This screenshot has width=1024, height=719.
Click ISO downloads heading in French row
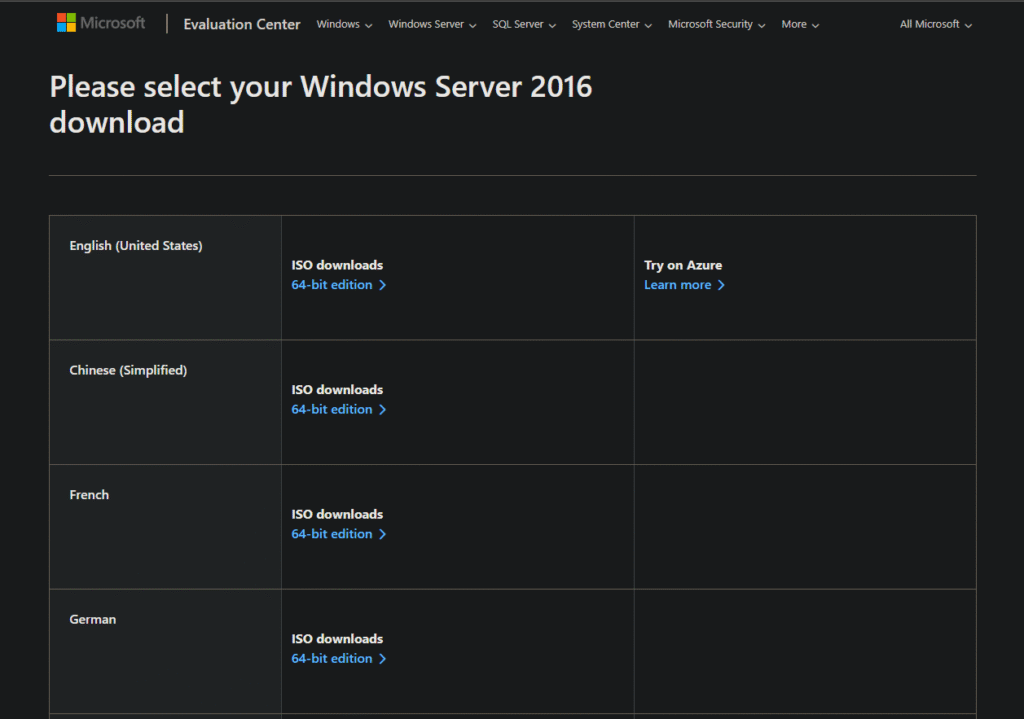tap(337, 515)
